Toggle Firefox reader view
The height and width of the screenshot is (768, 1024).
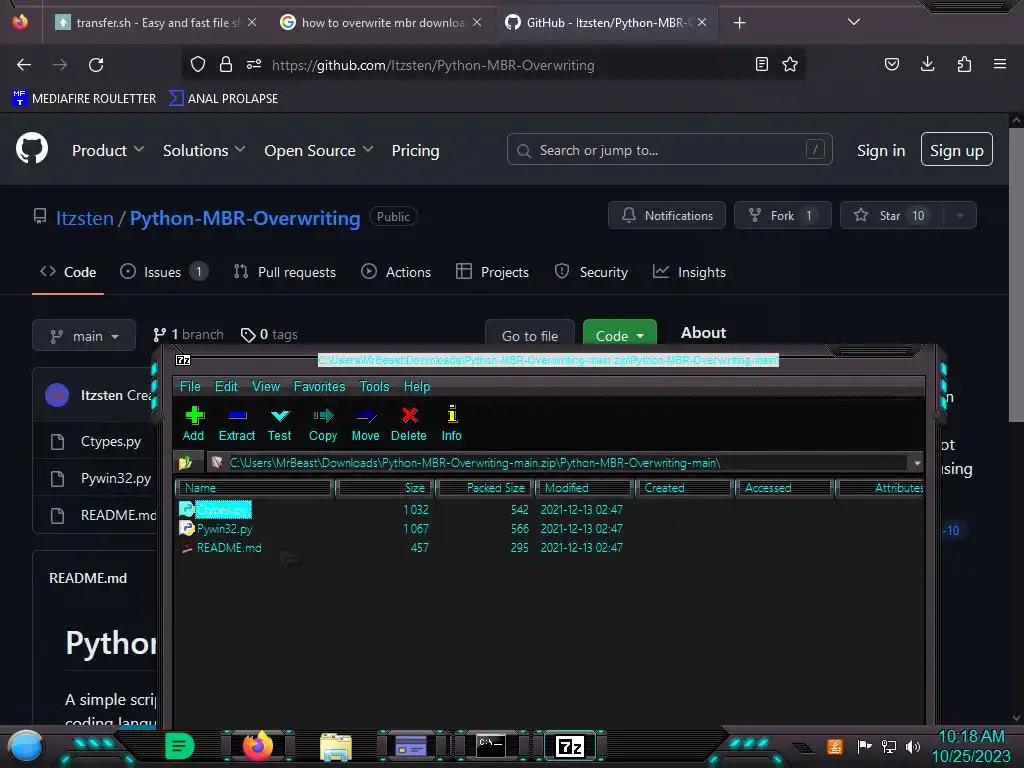(761, 64)
